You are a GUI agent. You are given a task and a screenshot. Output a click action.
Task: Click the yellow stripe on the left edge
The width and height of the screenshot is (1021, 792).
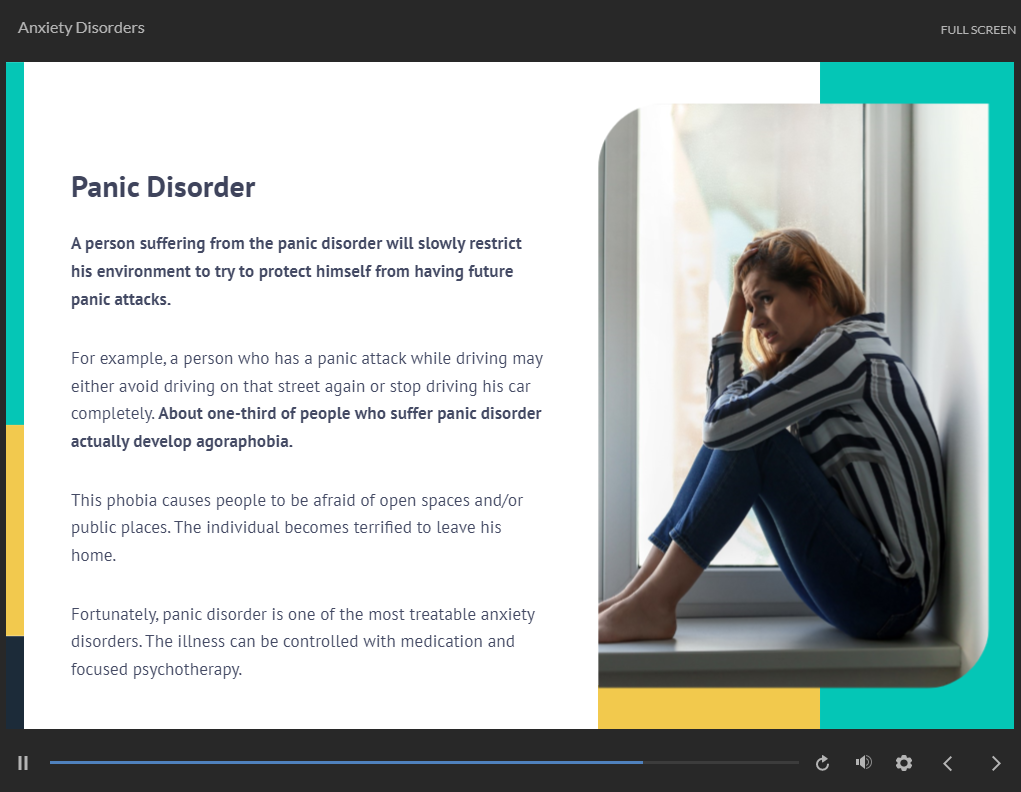click(14, 530)
